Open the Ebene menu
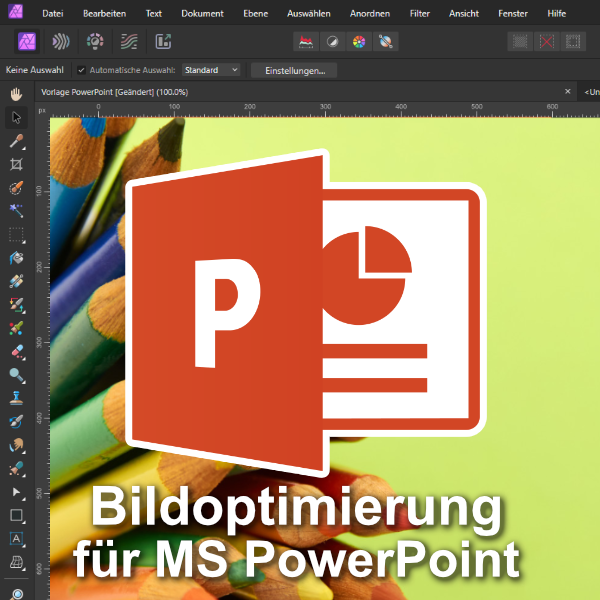 pos(256,14)
